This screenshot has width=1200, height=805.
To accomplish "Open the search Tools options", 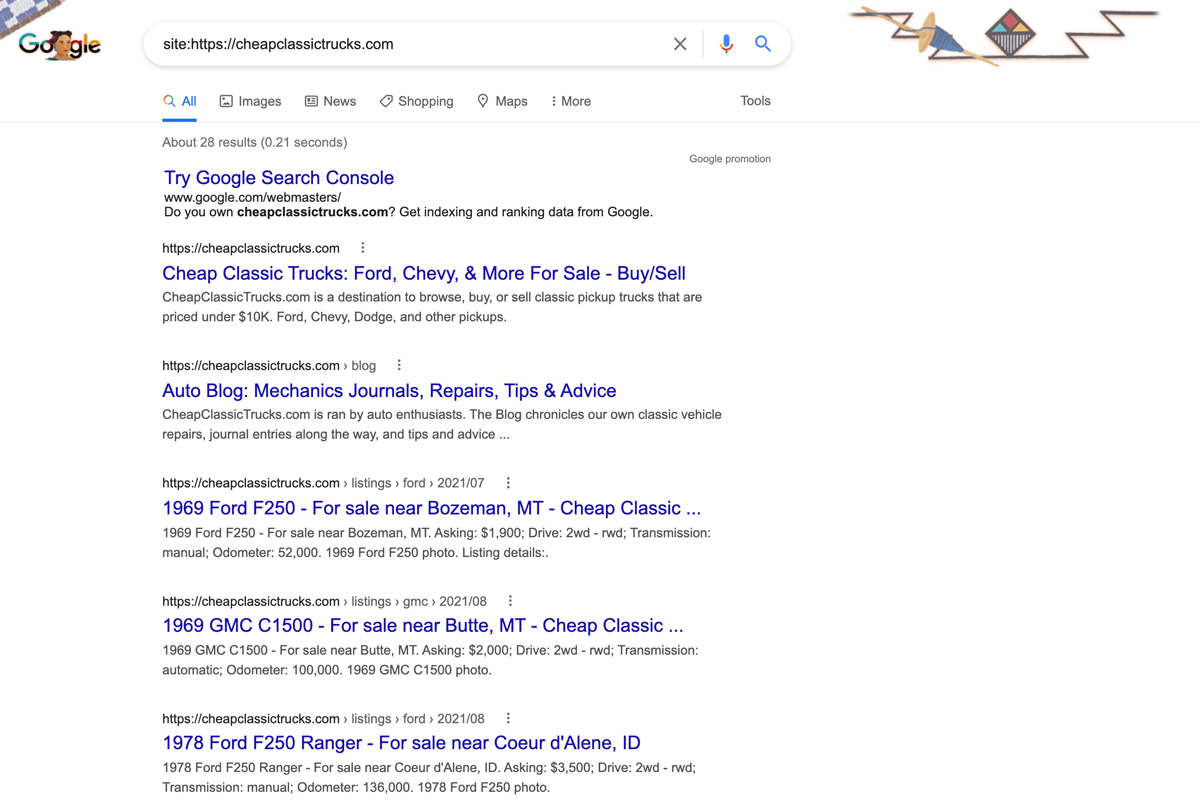I will point(755,101).
